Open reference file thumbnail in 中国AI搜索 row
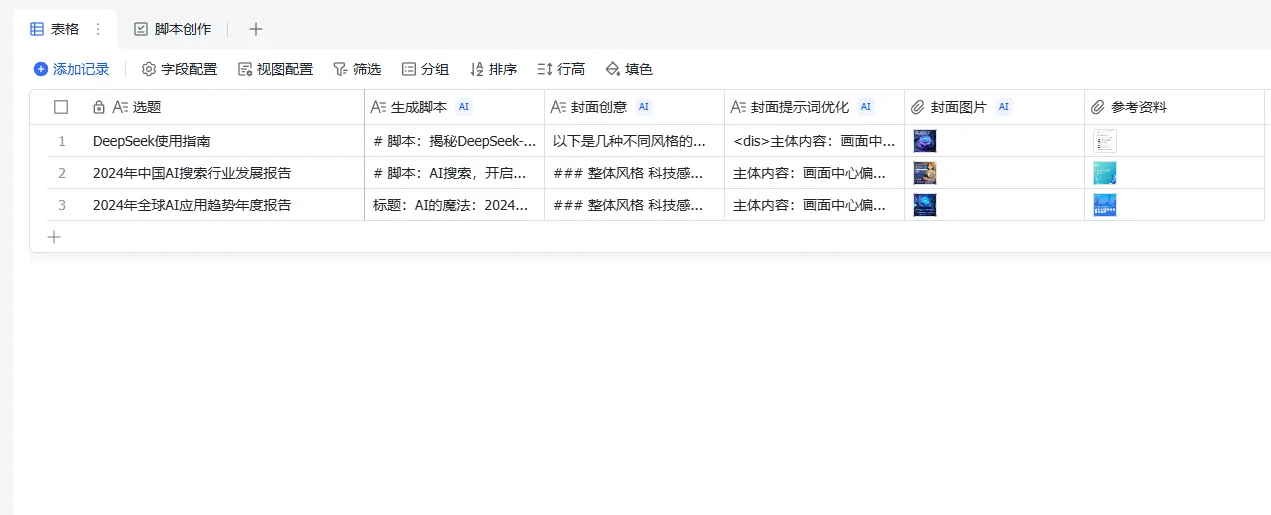The image size is (1271, 515). point(1105,173)
